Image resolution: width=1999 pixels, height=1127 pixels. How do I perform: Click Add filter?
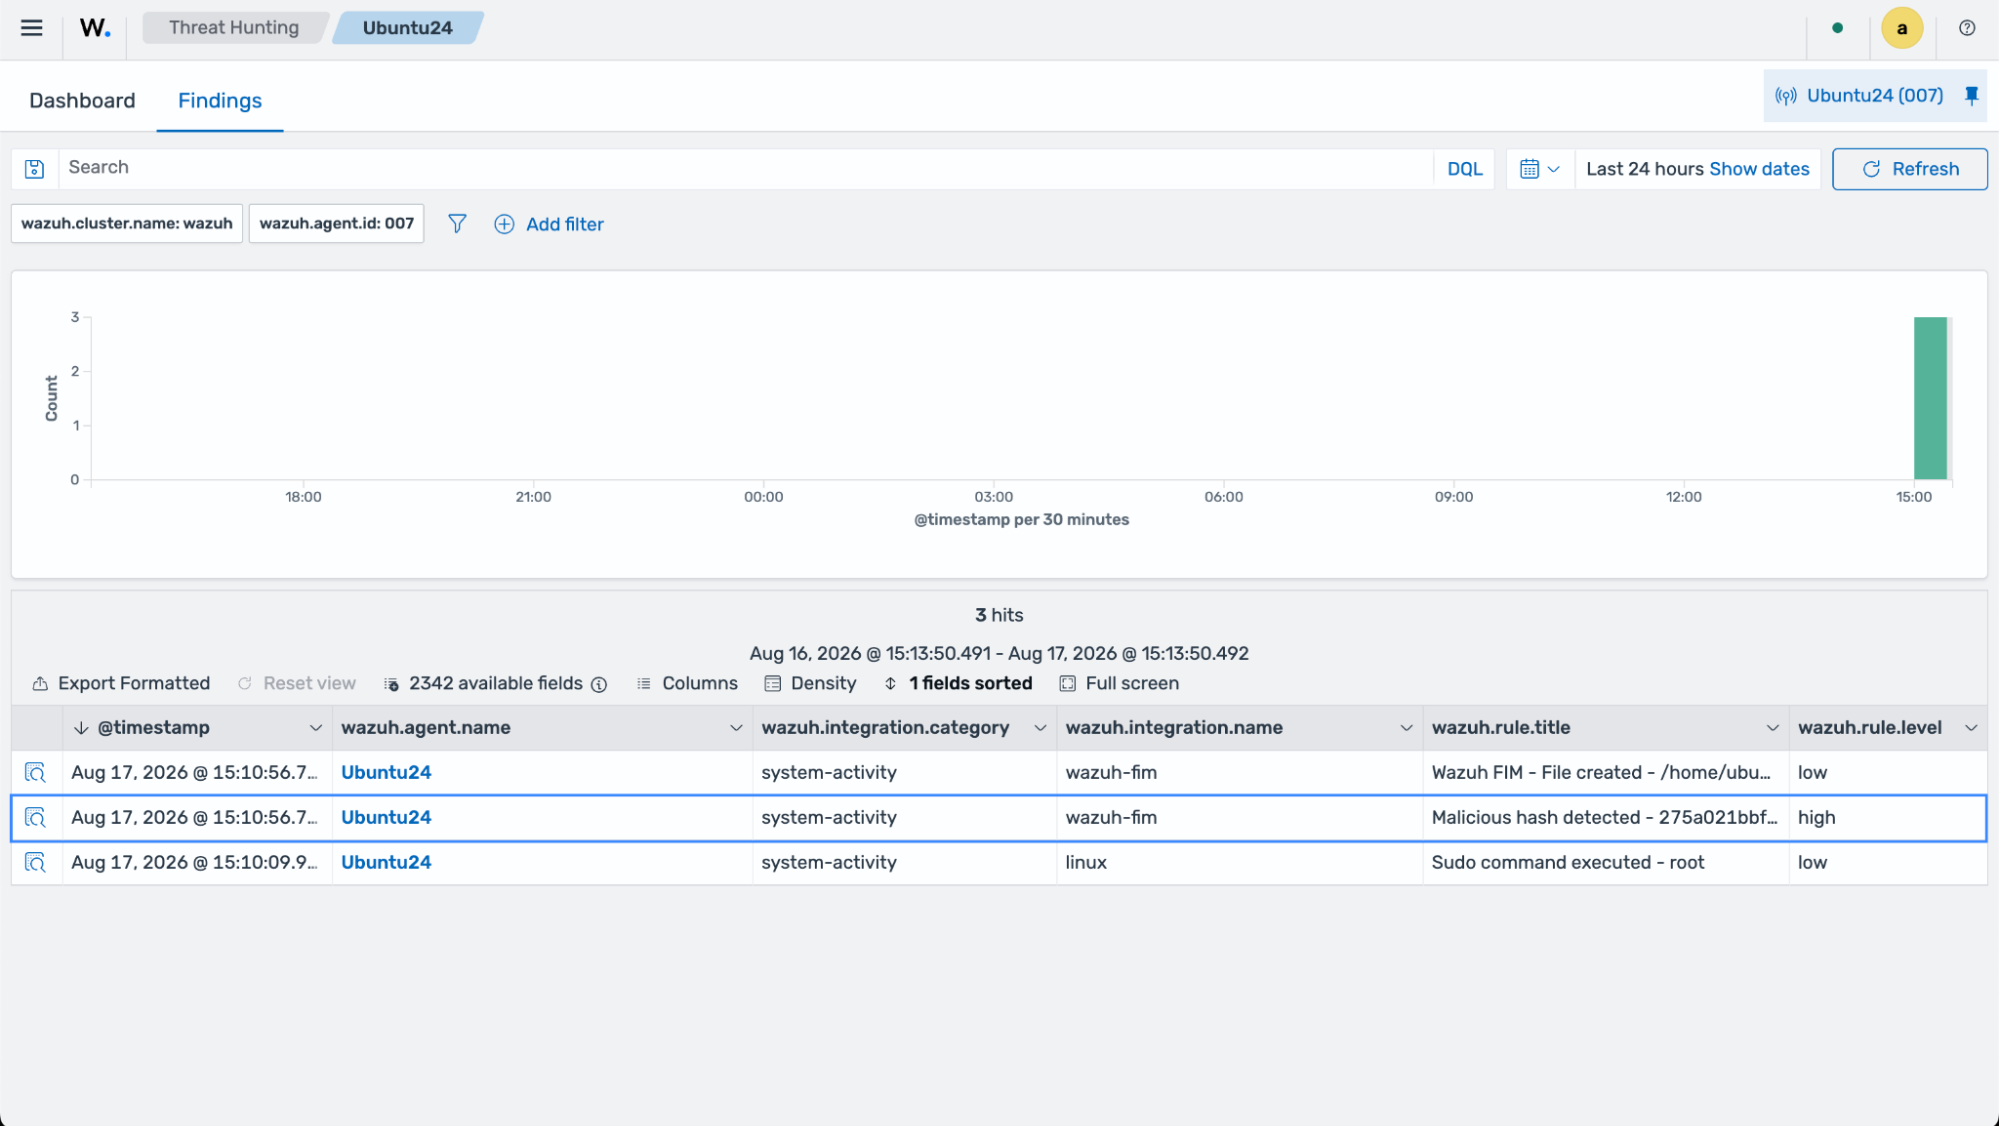click(x=549, y=224)
